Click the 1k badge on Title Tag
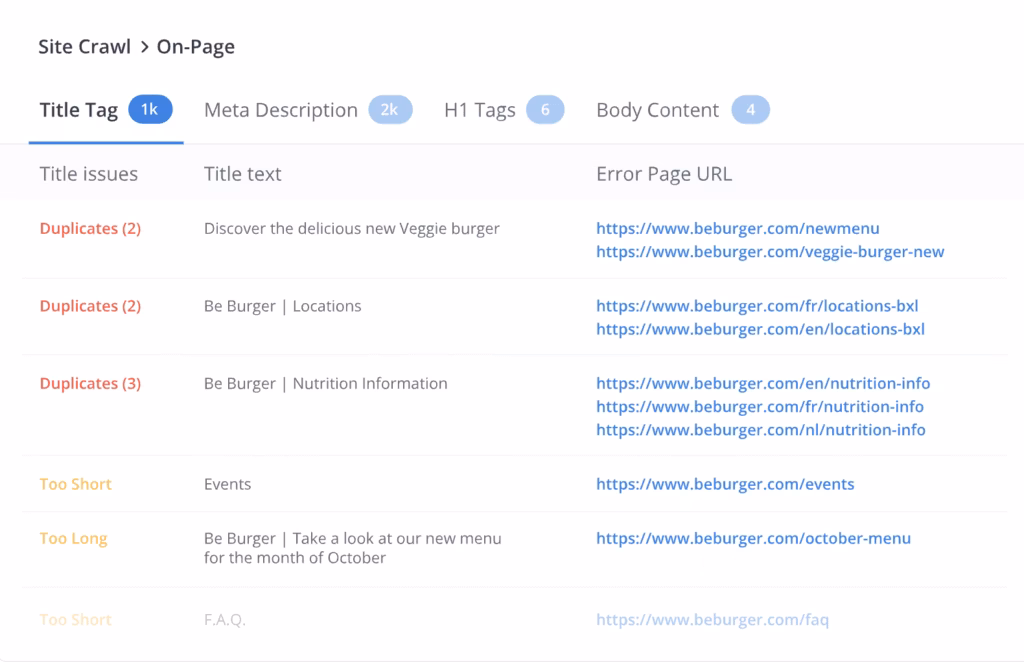Image resolution: width=1024 pixels, height=662 pixels. pyautogui.click(x=150, y=110)
